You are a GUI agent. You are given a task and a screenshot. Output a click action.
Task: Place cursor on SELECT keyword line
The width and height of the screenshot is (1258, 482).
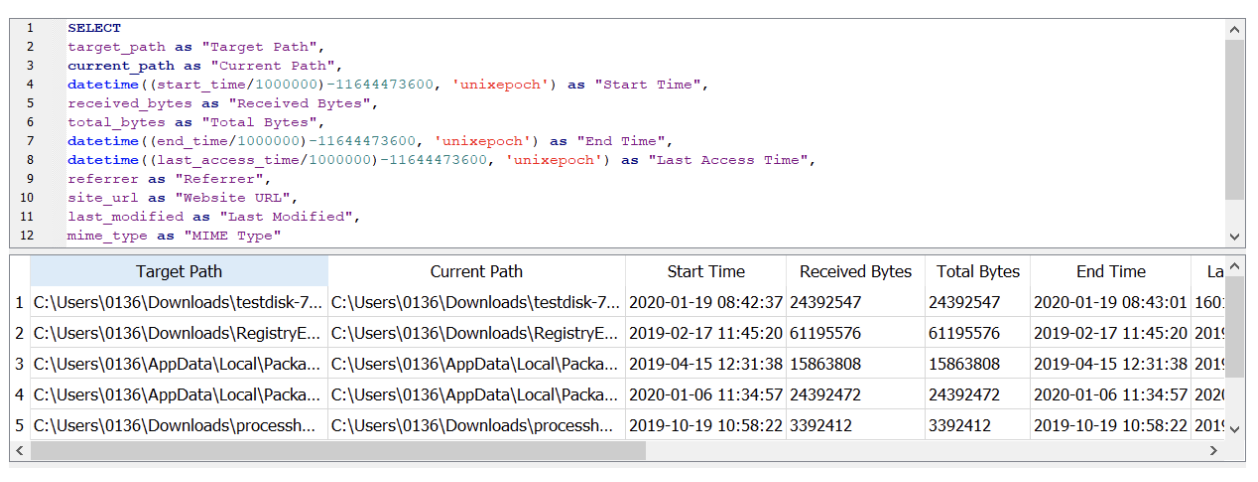(94, 28)
